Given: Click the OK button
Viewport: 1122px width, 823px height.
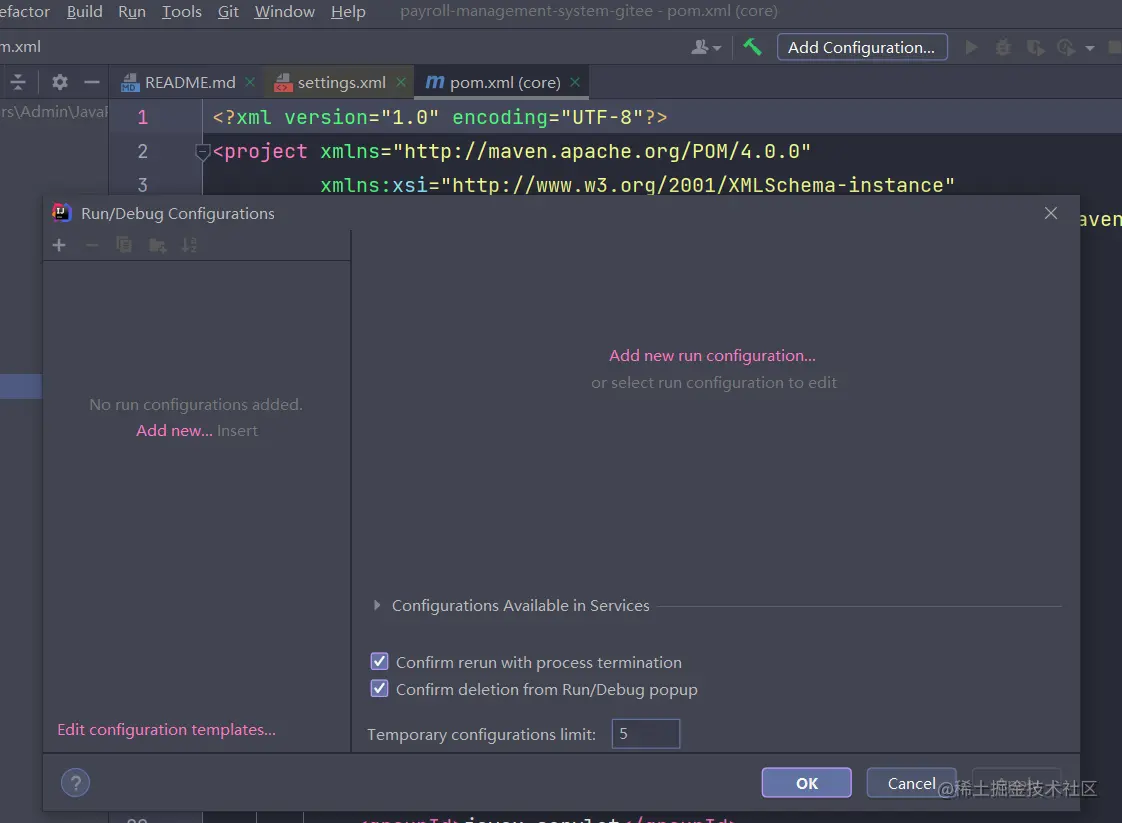Looking at the screenshot, I should point(806,783).
